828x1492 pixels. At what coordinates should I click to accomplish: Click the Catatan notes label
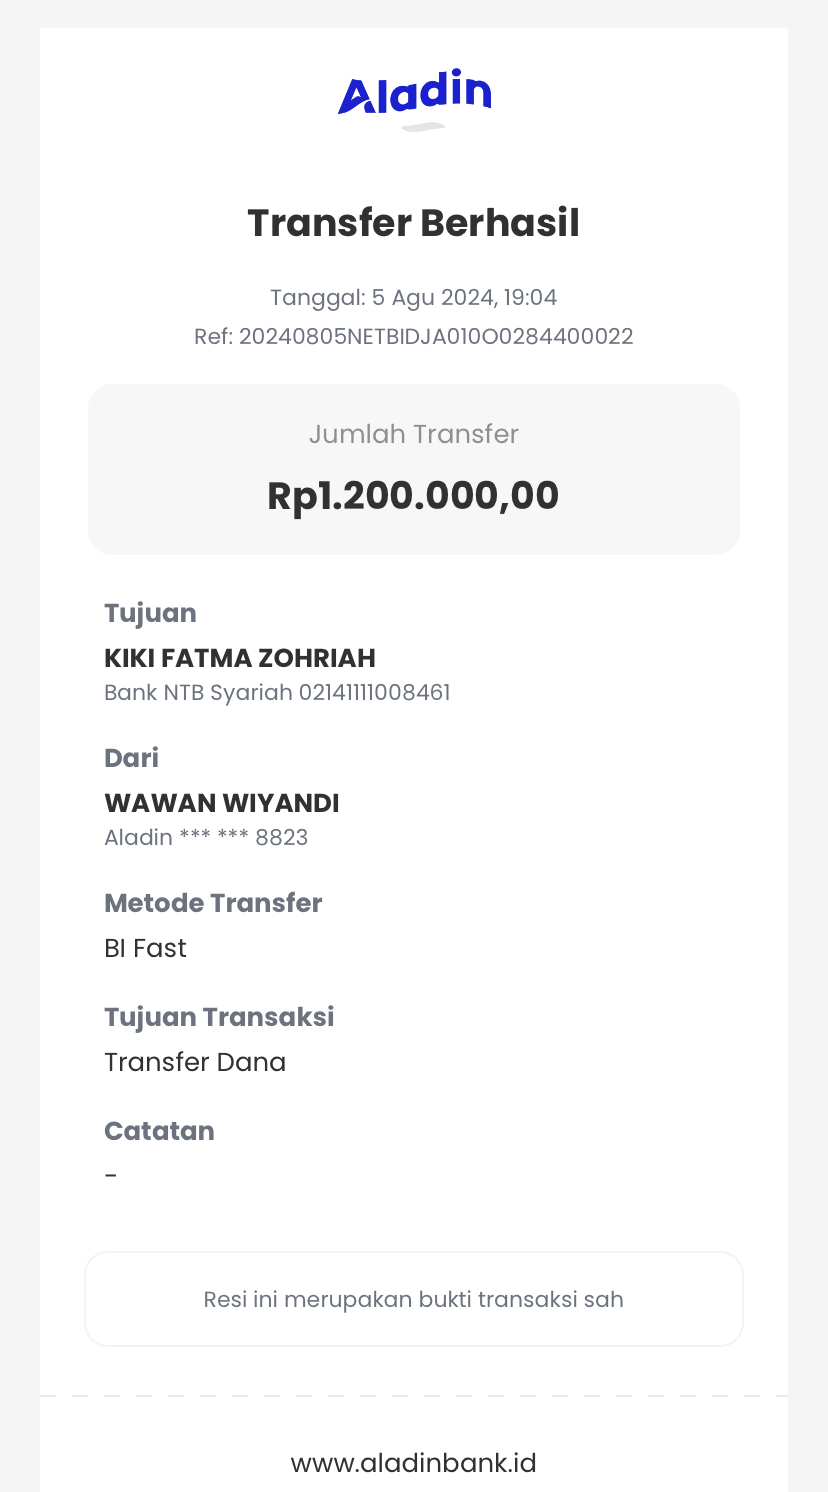click(x=159, y=1131)
